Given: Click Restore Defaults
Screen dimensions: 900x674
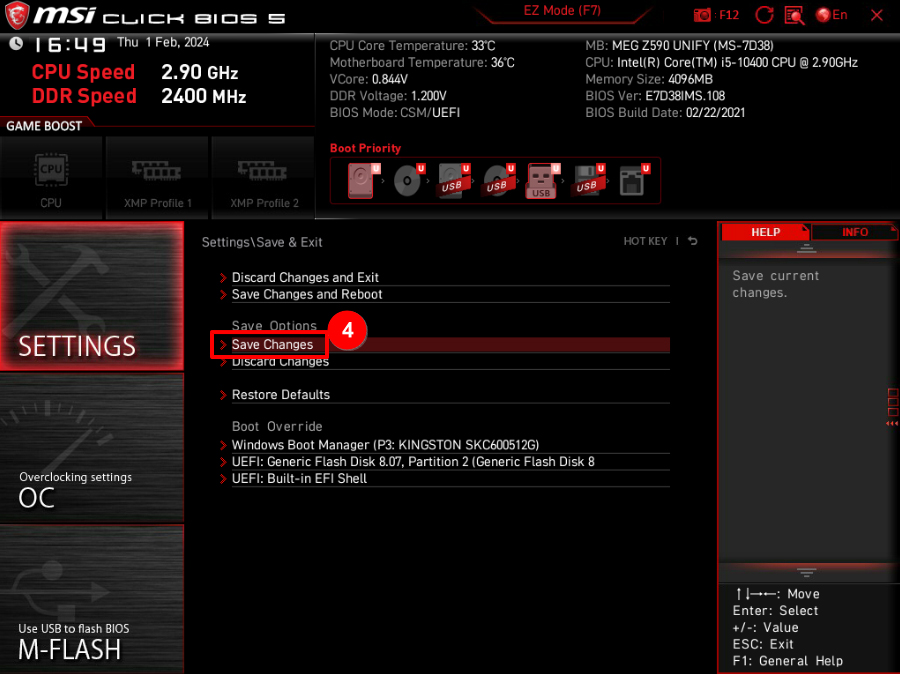Looking at the screenshot, I should 445,395.
